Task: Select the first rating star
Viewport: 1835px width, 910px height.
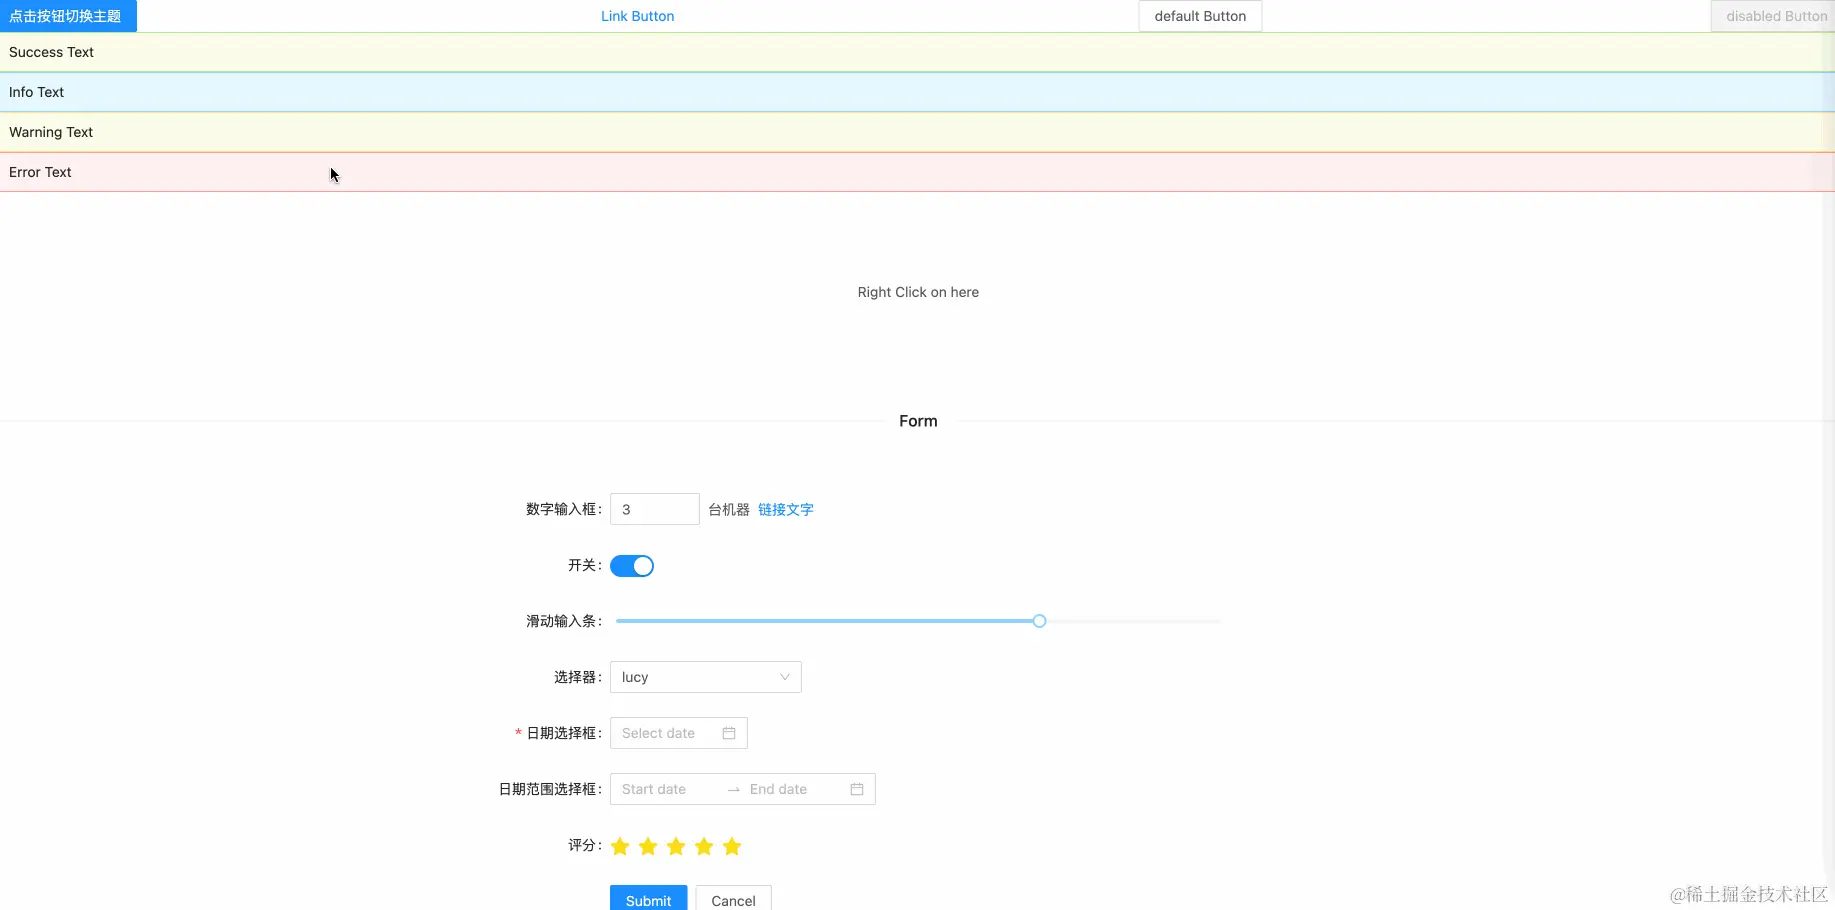Action: click(620, 845)
